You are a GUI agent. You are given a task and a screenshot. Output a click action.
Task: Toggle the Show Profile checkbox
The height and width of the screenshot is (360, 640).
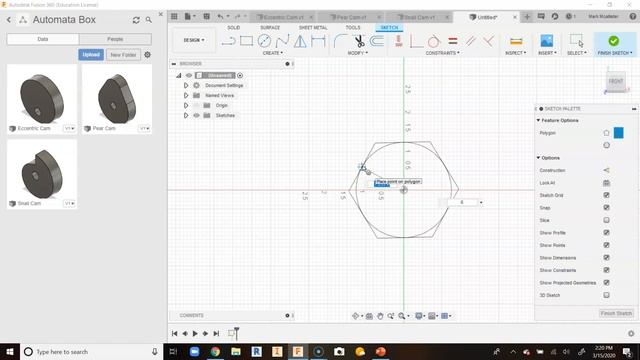607,233
